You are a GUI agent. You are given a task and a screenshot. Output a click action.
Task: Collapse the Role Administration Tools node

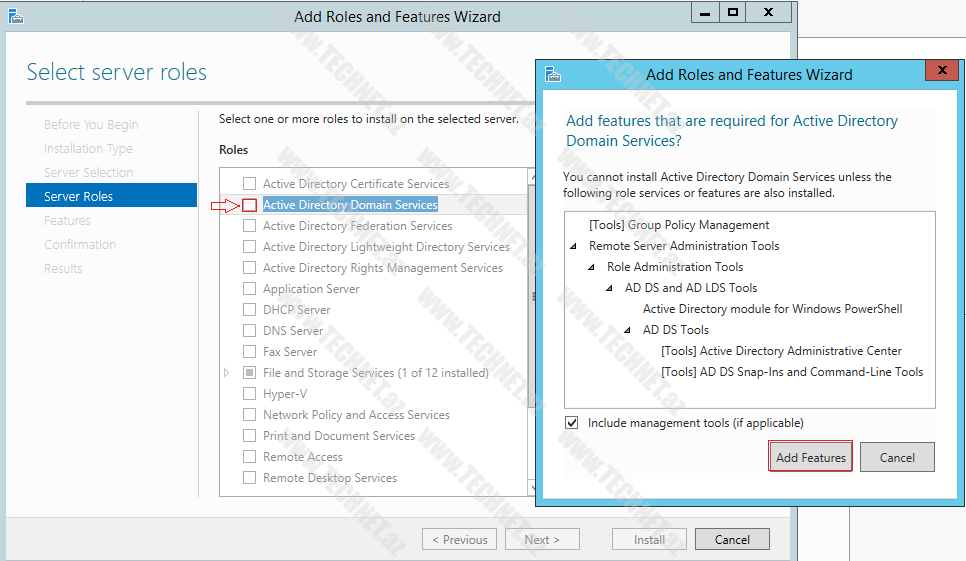tap(592, 267)
